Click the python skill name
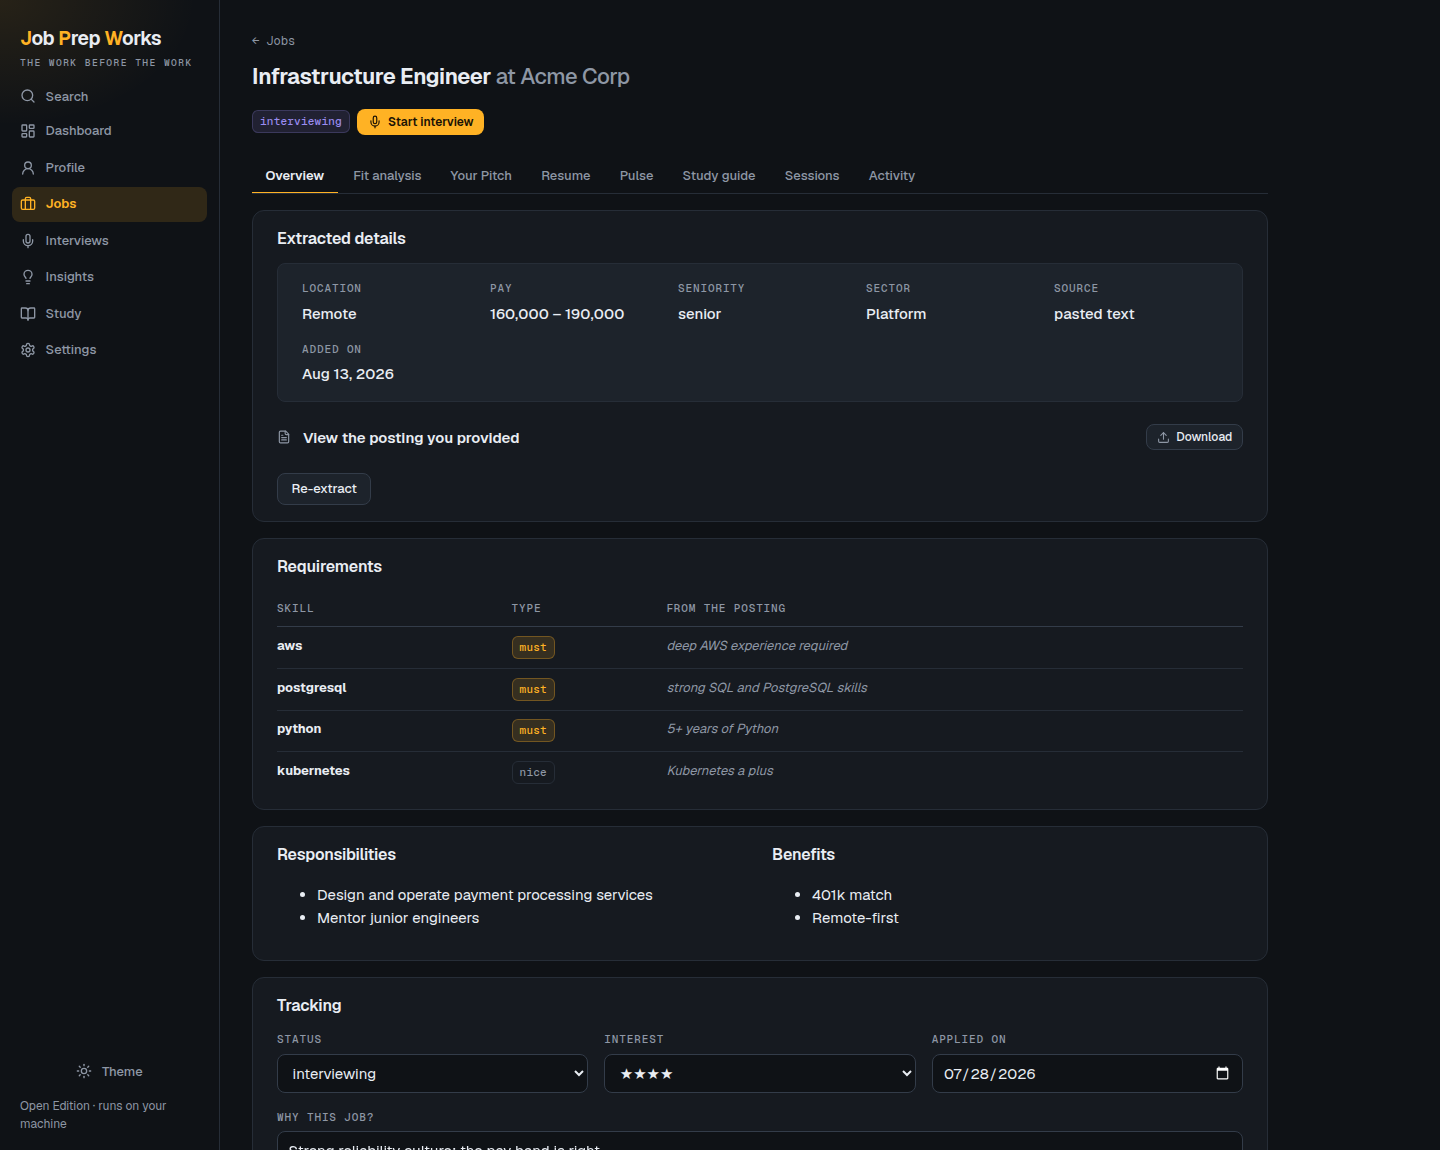 pos(299,729)
